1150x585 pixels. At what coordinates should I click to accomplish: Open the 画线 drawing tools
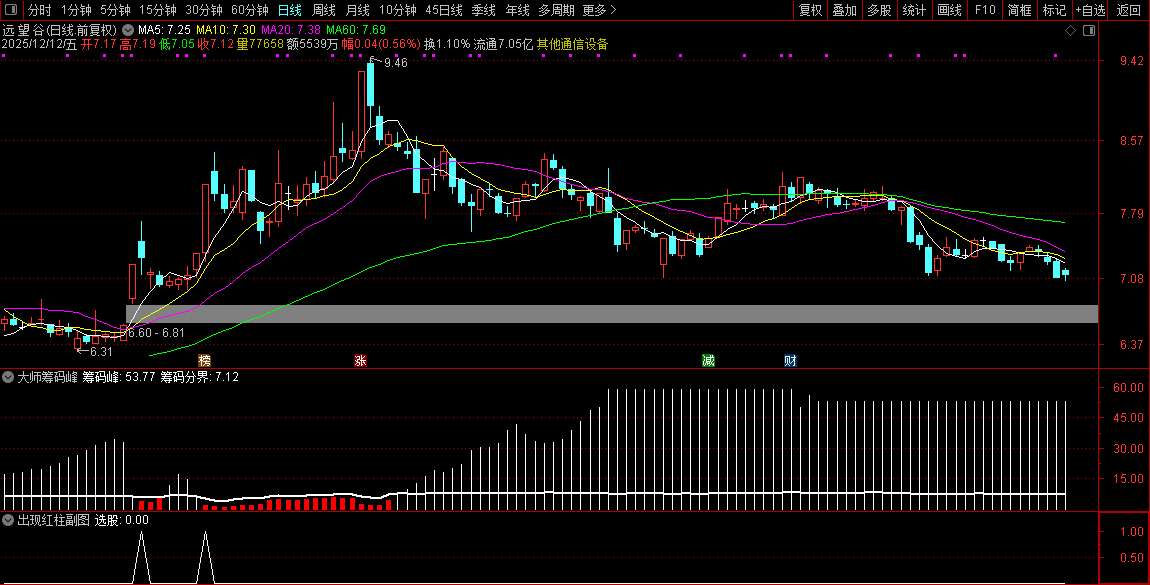949,10
